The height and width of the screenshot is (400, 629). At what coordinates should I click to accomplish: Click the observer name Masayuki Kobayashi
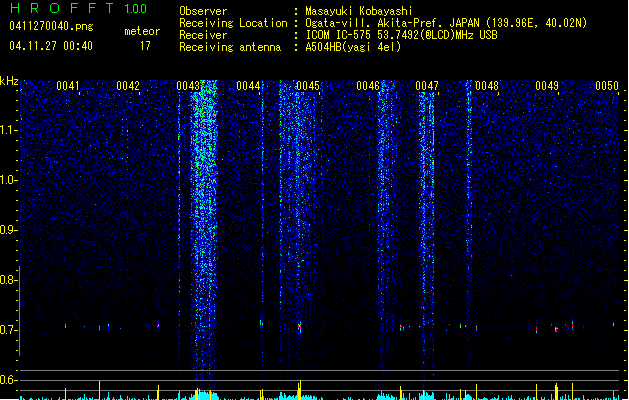click(359, 11)
